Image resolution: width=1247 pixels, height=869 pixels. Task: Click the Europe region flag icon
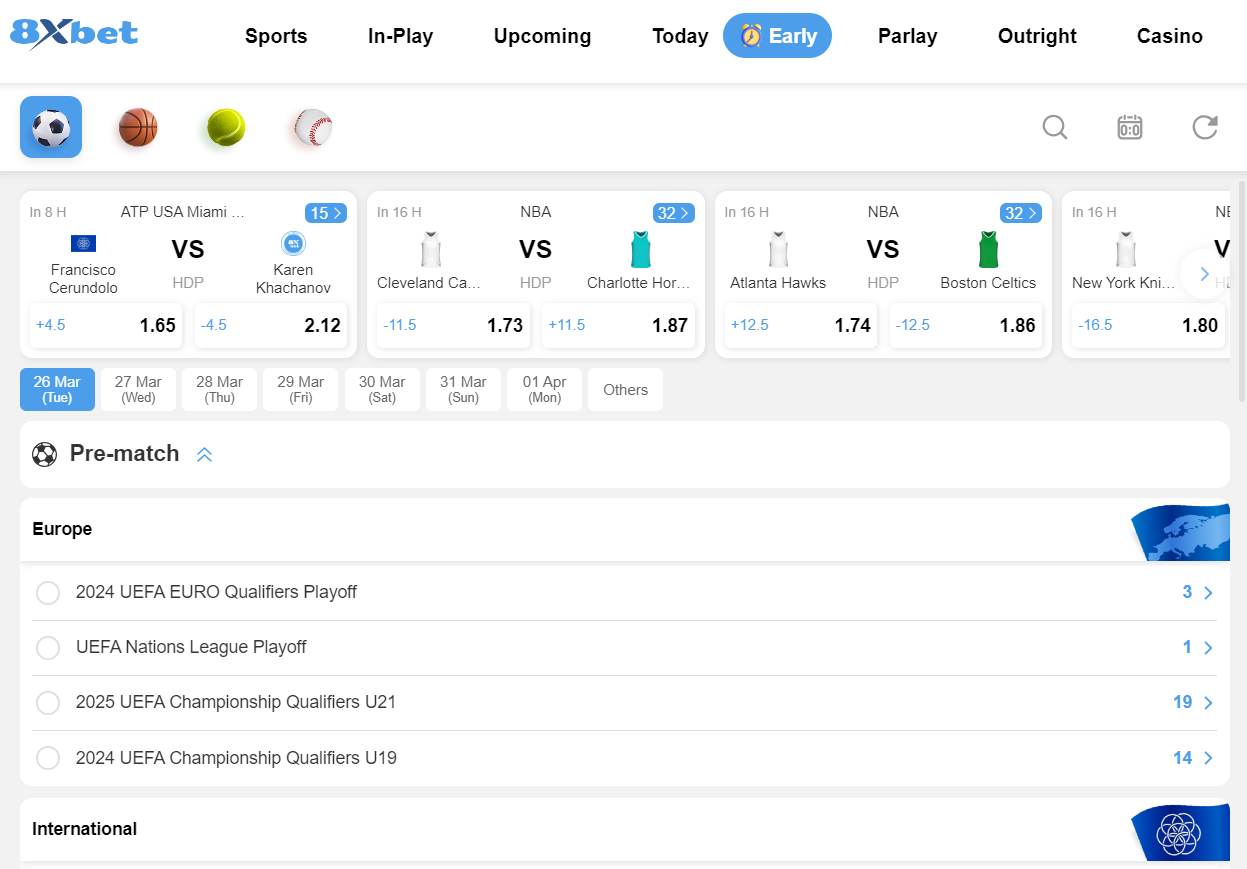(x=1180, y=531)
